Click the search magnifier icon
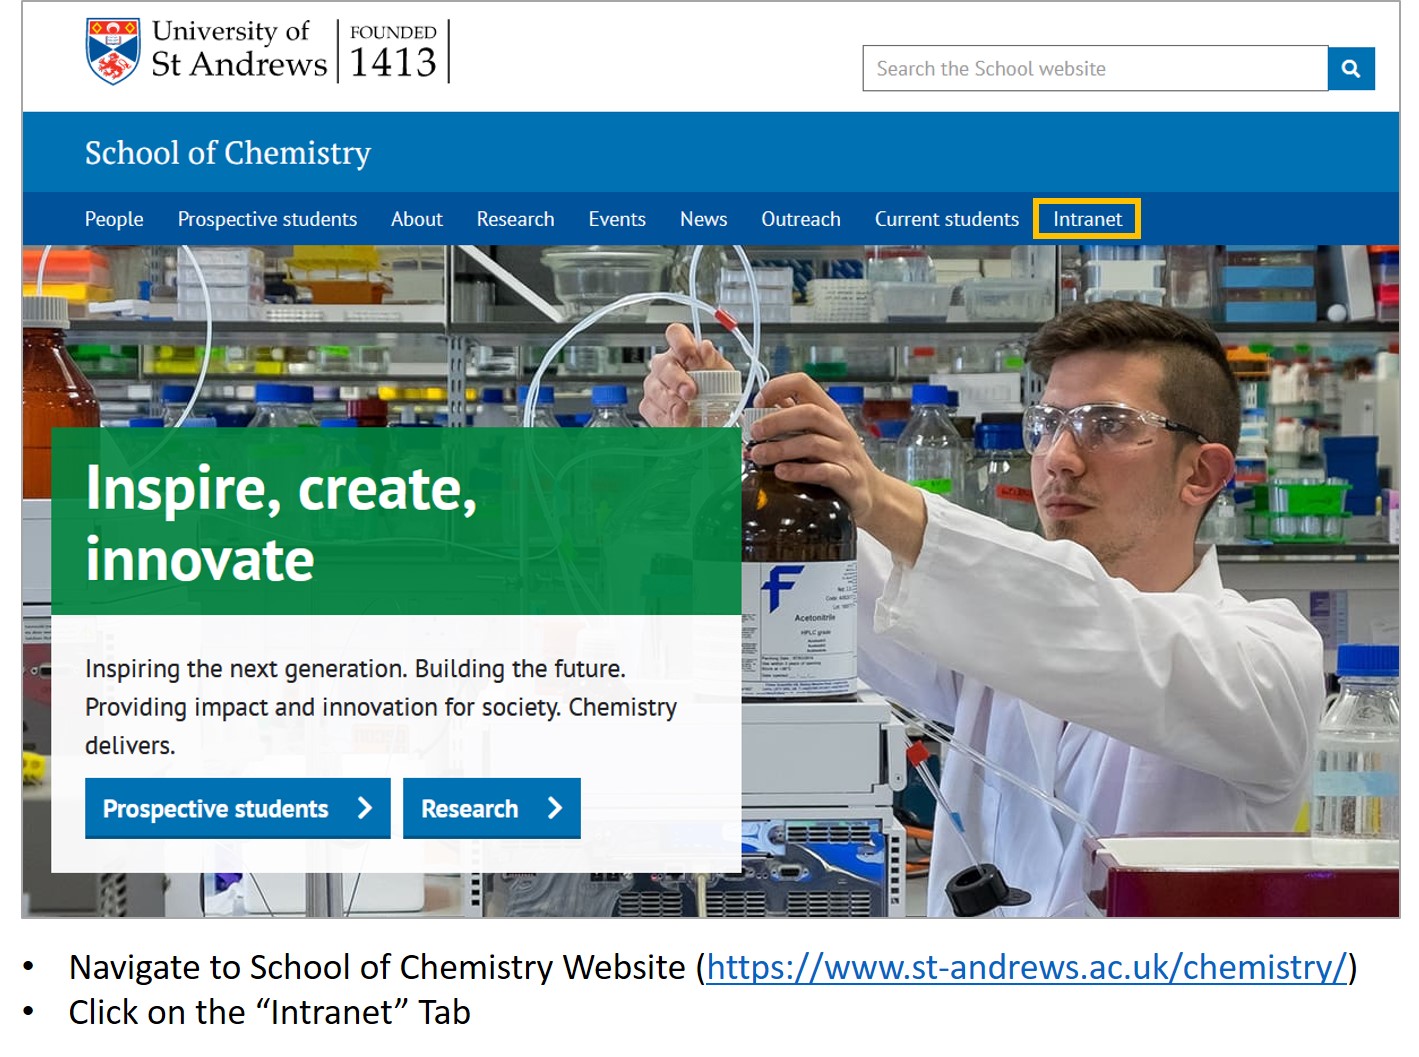This screenshot has height=1057, width=1419. coord(1351,68)
